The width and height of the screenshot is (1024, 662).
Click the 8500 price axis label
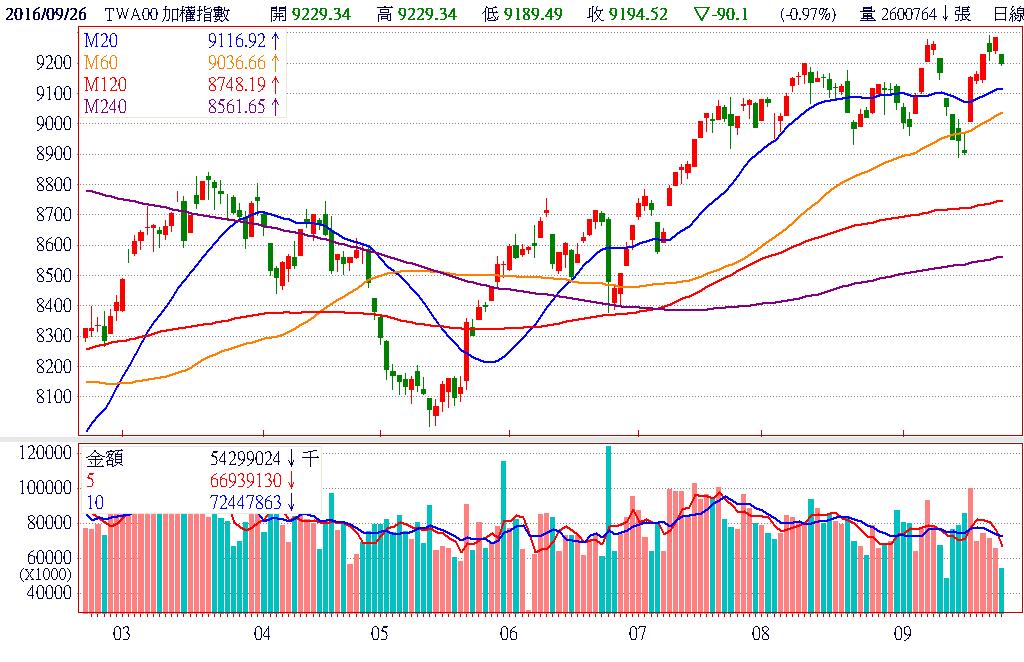pyautogui.click(x=54, y=276)
